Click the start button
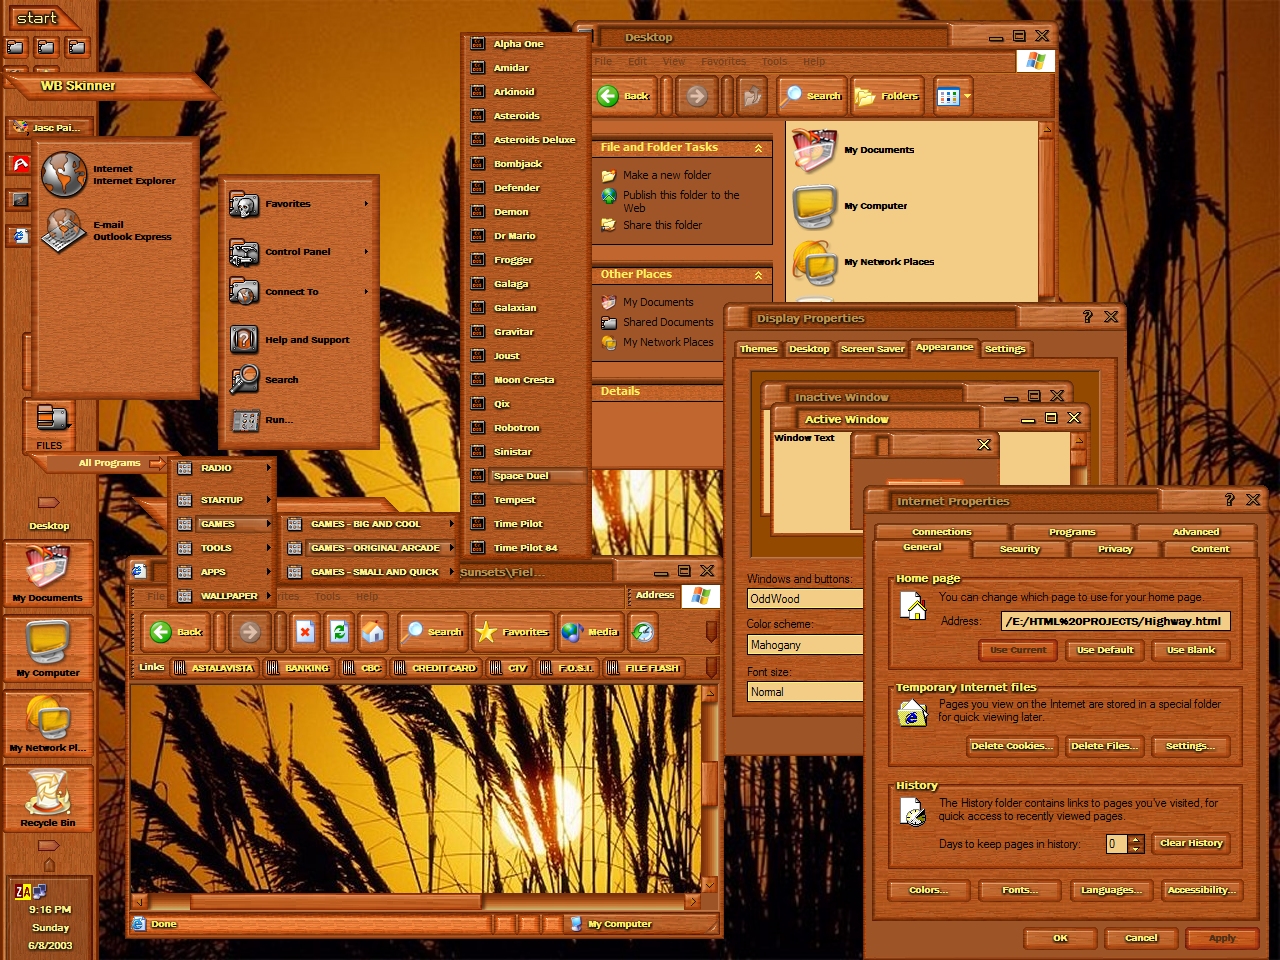Screen dimensions: 1280x960 click(x=40, y=17)
